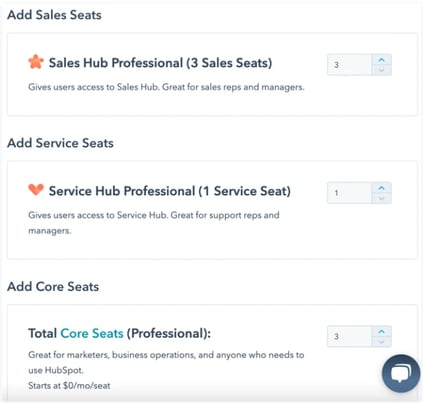Click the orange Service Hub heart icon
This screenshot has height=403, width=423.
click(36, 190)
